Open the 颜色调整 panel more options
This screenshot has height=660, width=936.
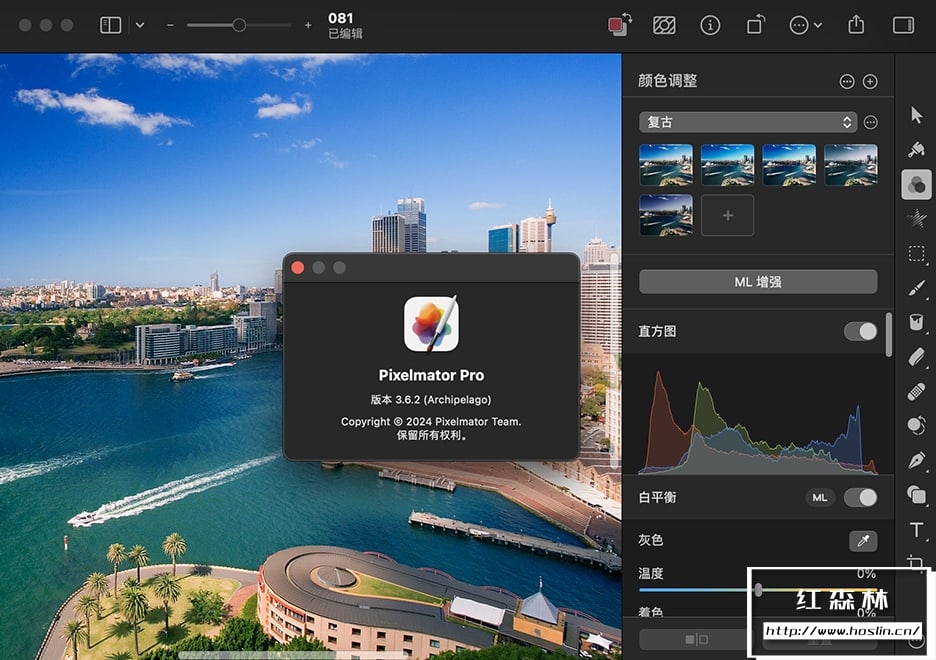tap(846, 81)
